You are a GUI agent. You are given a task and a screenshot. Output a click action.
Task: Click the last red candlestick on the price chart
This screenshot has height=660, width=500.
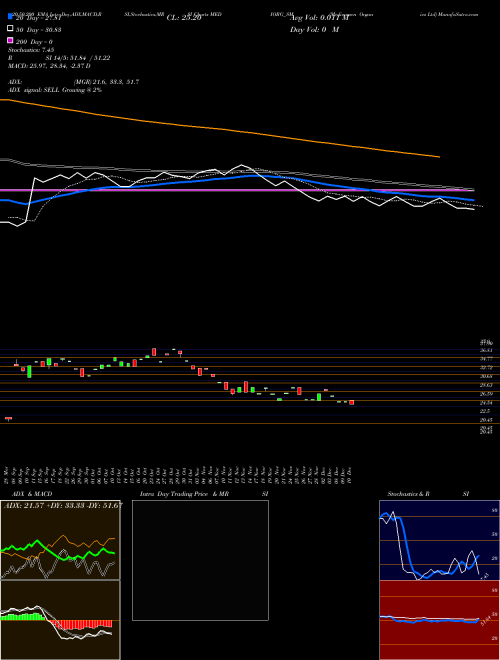tap(351, 402)
